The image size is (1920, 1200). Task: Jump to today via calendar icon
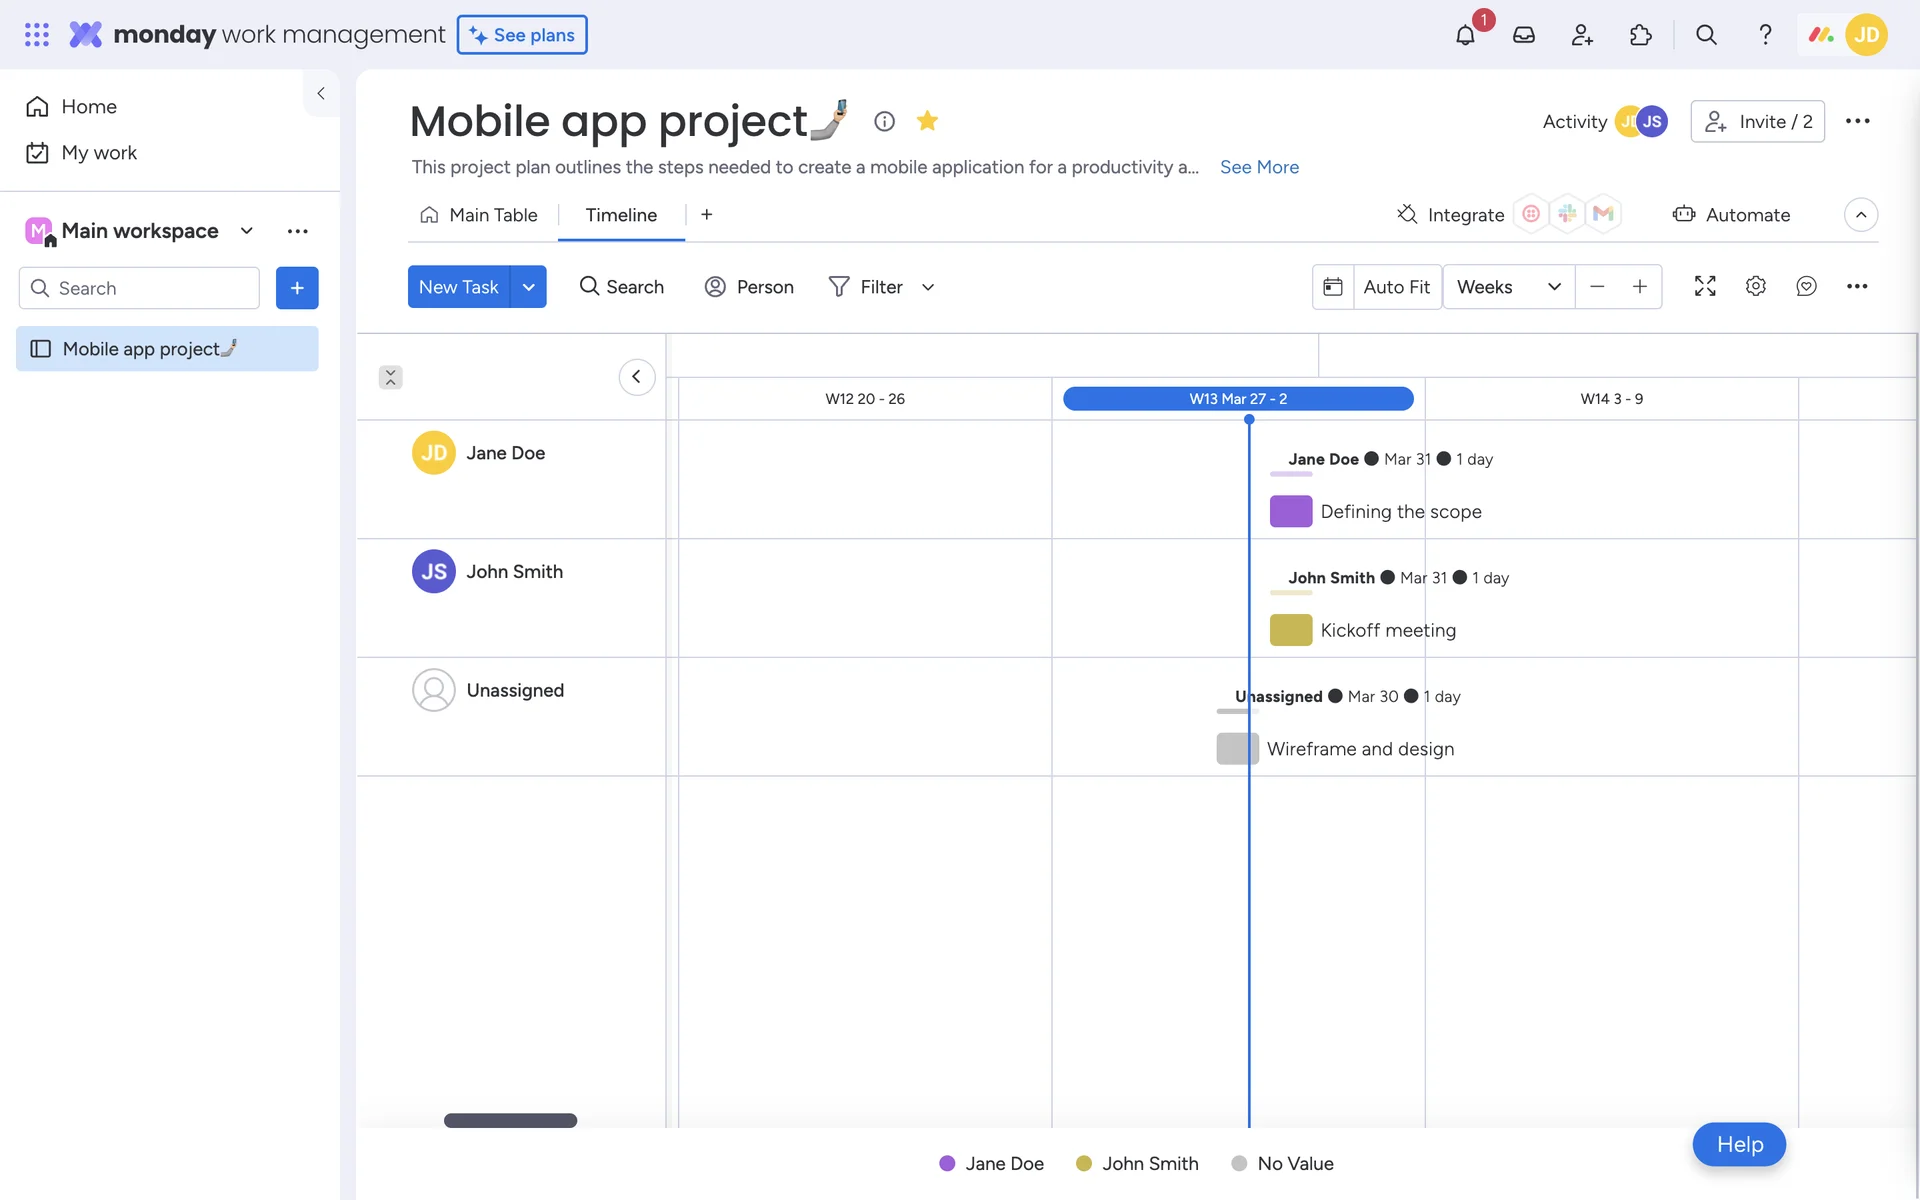tap(1333, 287)
